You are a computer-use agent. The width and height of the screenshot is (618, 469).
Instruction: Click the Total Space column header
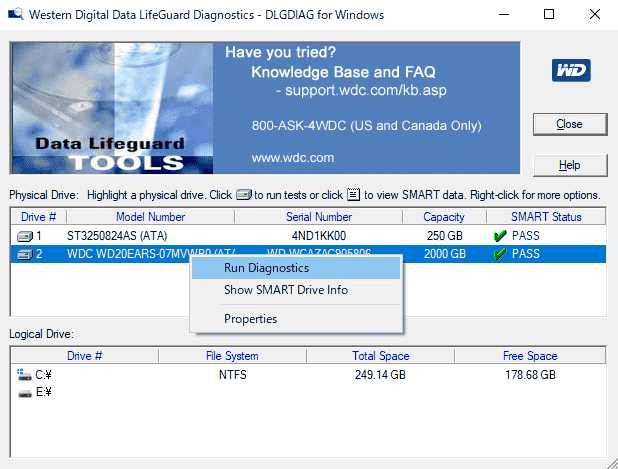(x=381, y=356)
